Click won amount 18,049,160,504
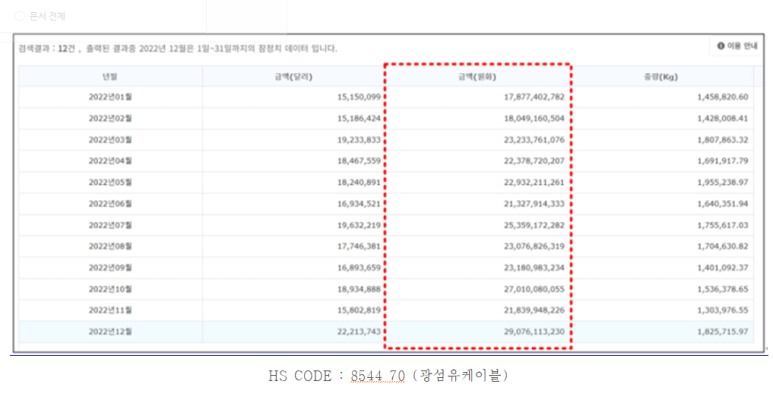773x394 pixels. [534, 118]
